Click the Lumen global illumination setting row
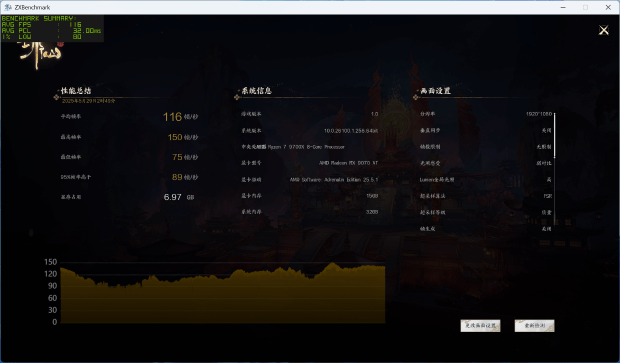 pos(486,180)
